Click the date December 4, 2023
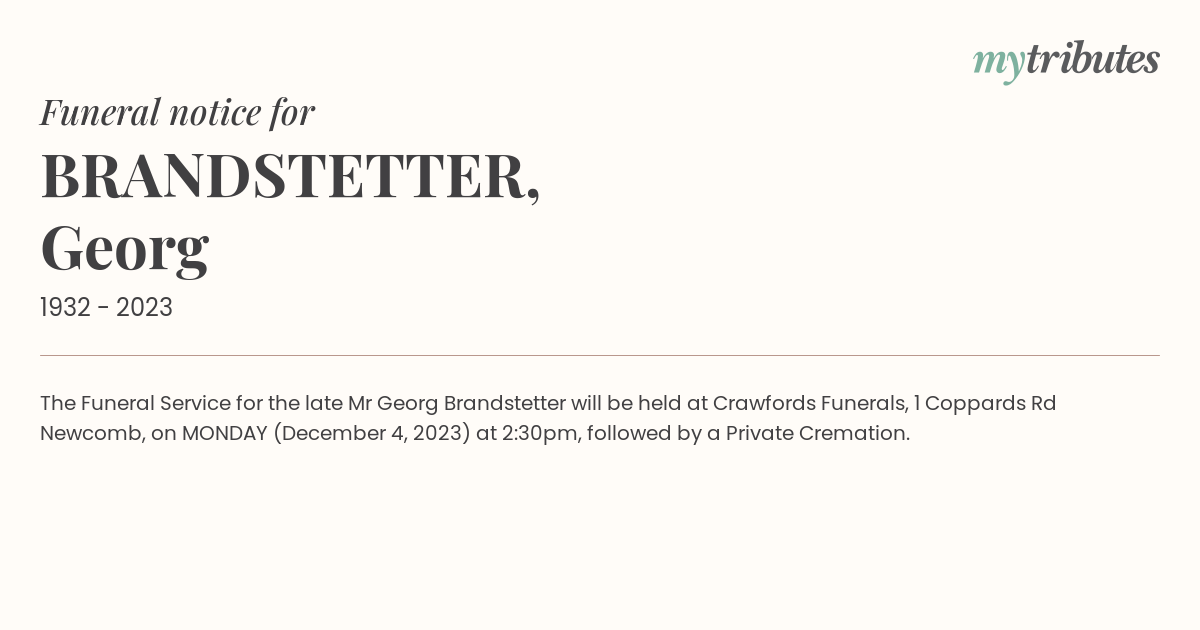The image size is (1200, 630). pyautogui.click(x=372, y=433)
